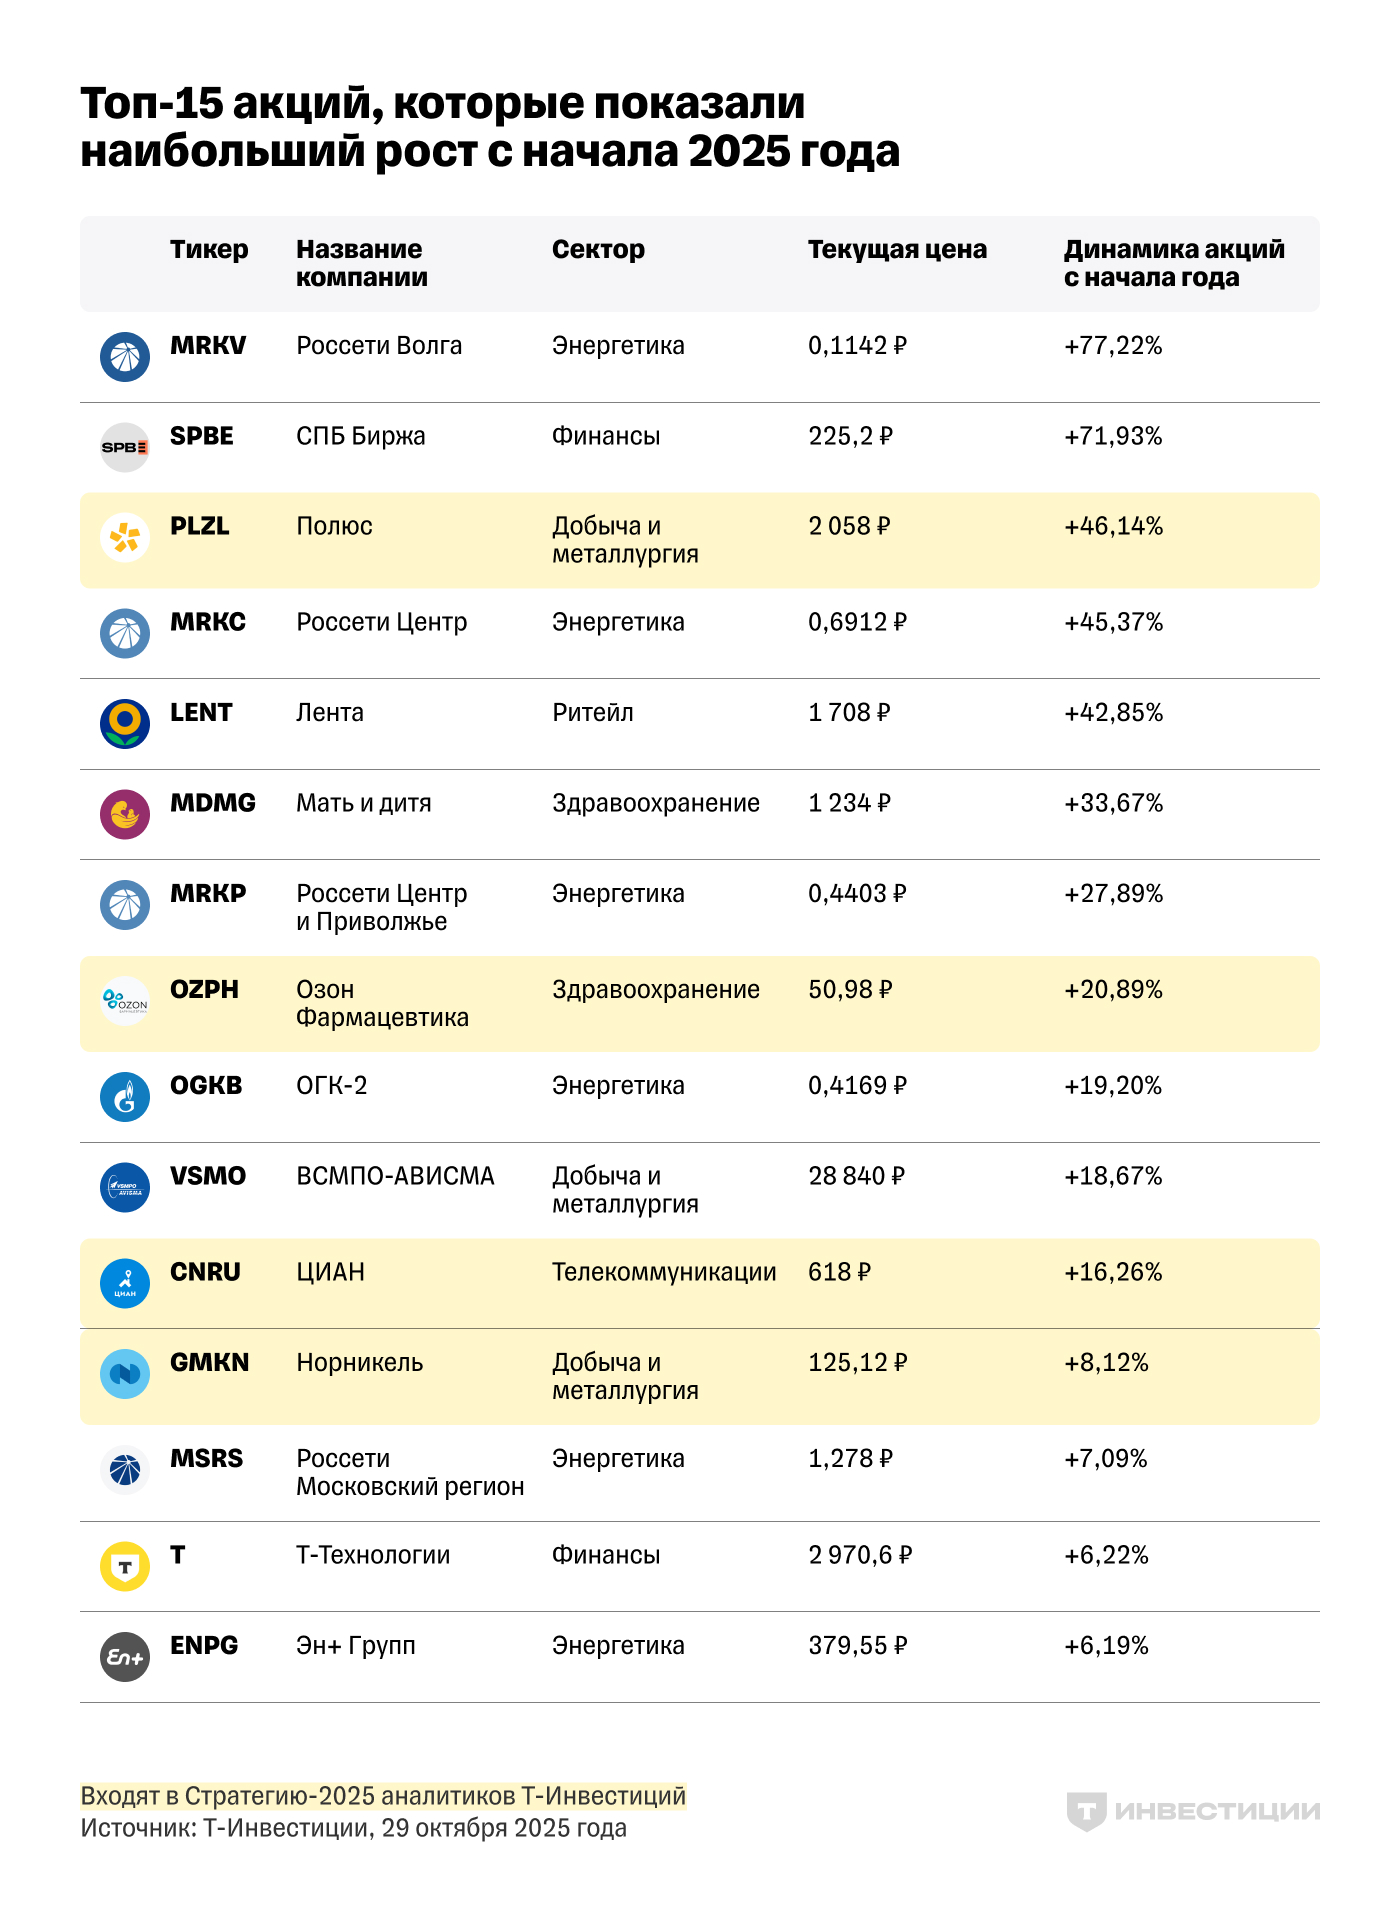Click the SPB Exchange logo icon
The image size is (1400, 1923).
(125, 447)
